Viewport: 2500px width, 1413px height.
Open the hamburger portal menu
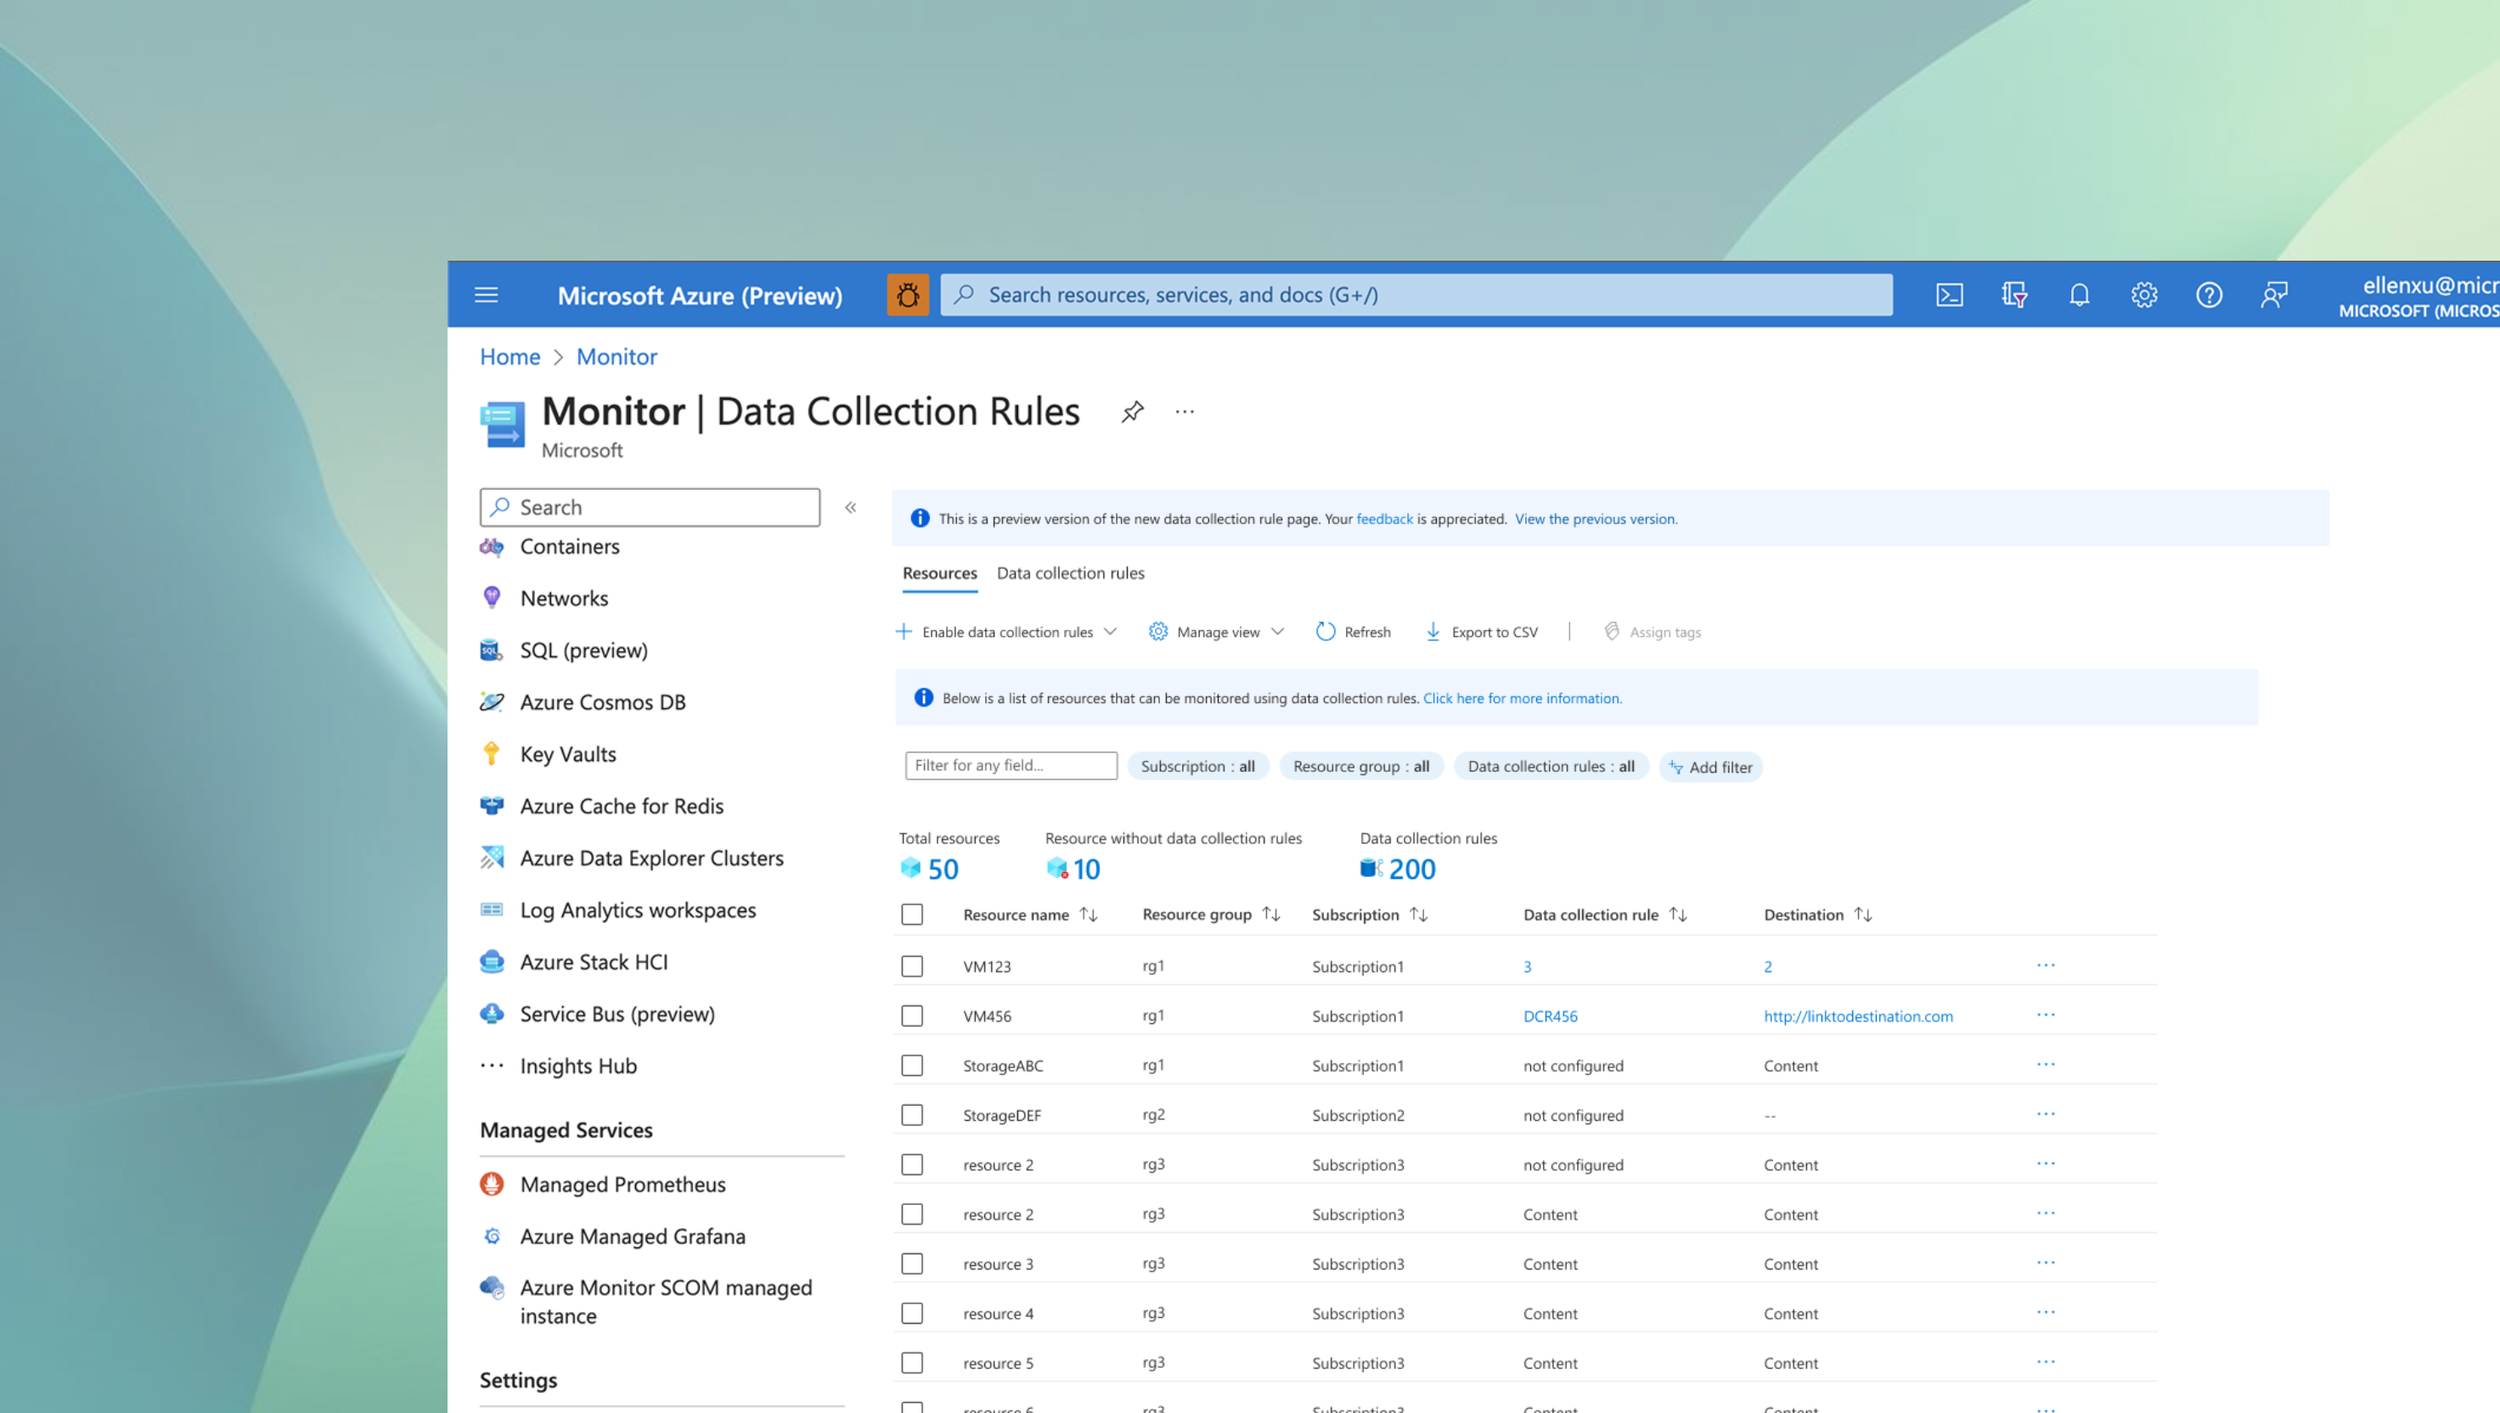pyautogui.click(x=486, y=295)
